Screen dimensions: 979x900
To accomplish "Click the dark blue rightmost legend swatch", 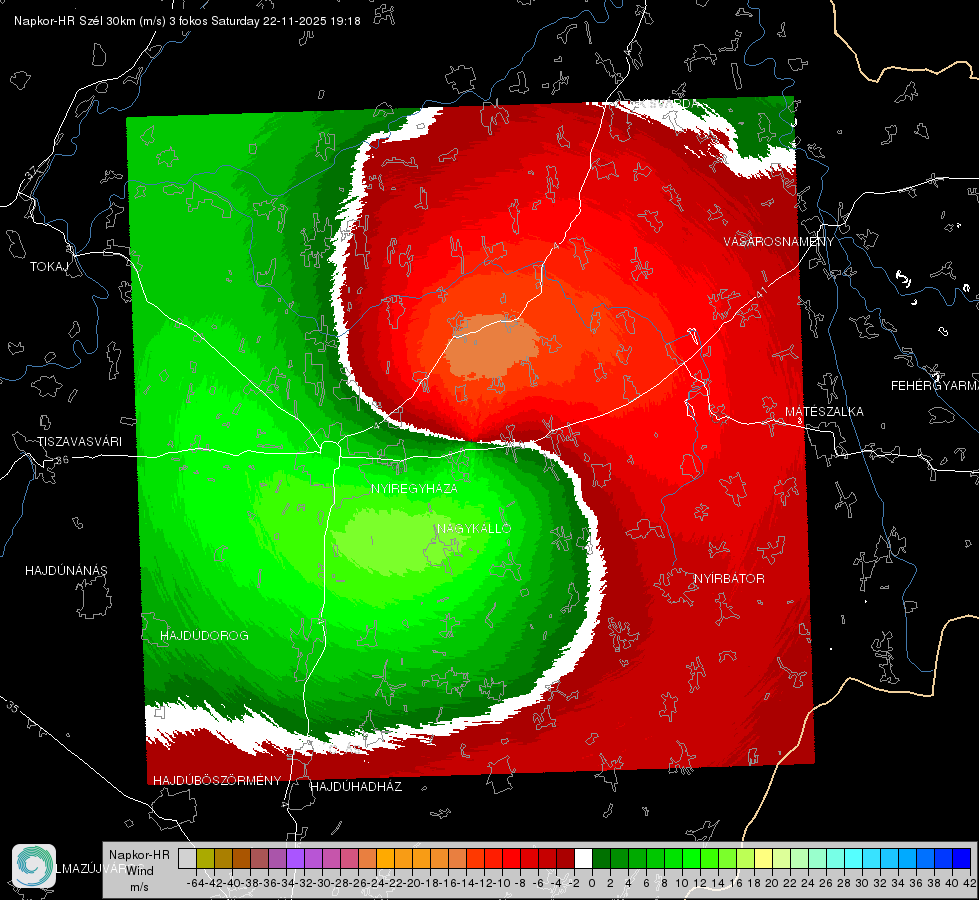I will (x=961, y=859).
